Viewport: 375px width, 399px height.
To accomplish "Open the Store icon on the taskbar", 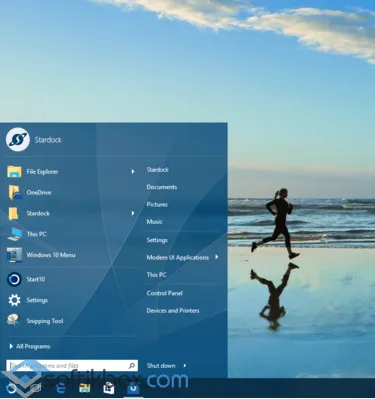I will pyautogui.click(x=109, y=389).
